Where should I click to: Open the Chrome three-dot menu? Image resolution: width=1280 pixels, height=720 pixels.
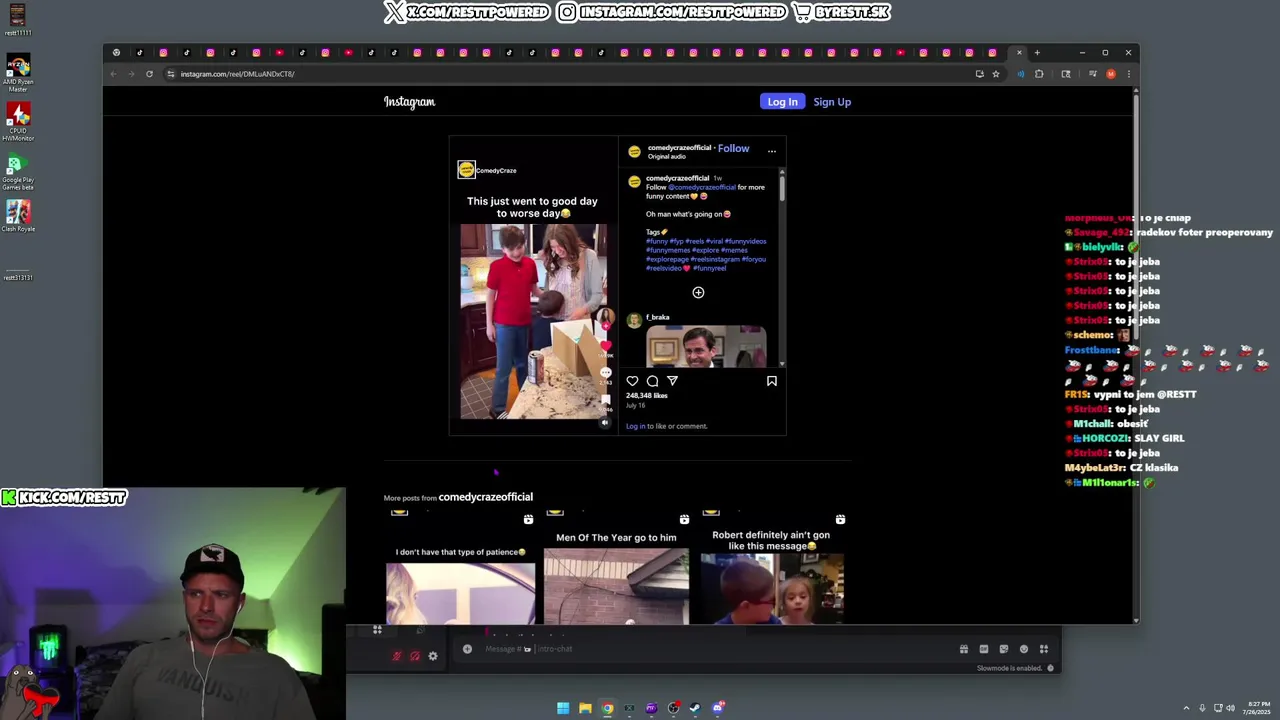point(1128,74)
